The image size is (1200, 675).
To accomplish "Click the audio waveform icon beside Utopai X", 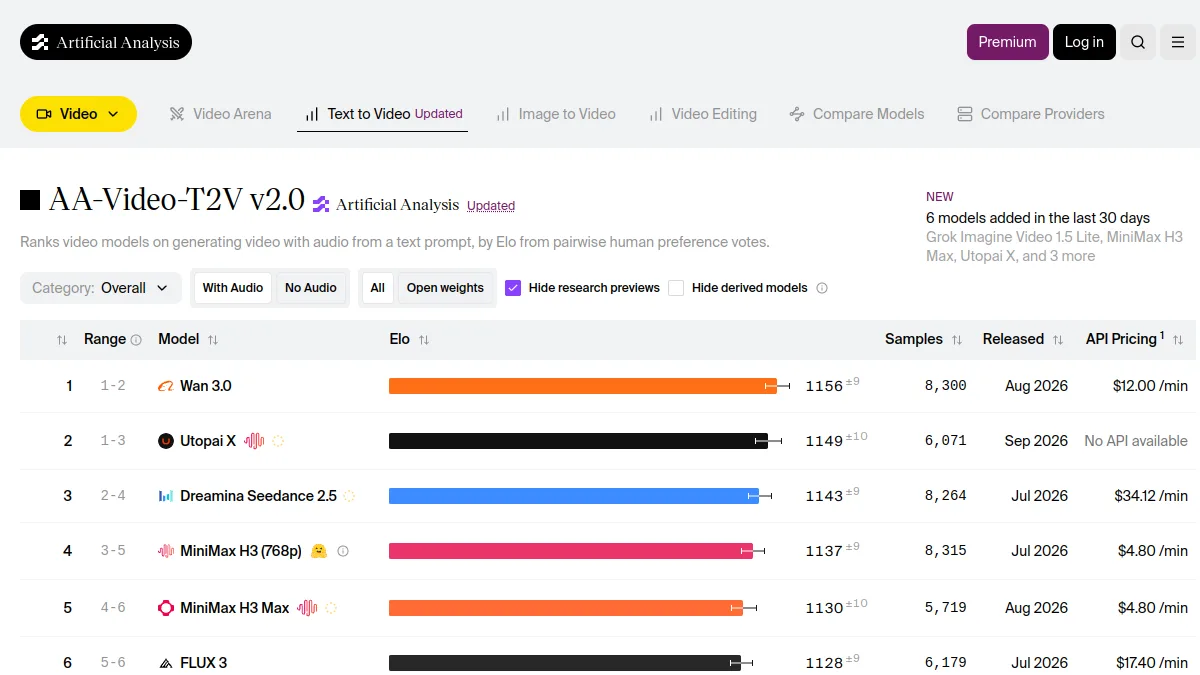I will point(254,441).
